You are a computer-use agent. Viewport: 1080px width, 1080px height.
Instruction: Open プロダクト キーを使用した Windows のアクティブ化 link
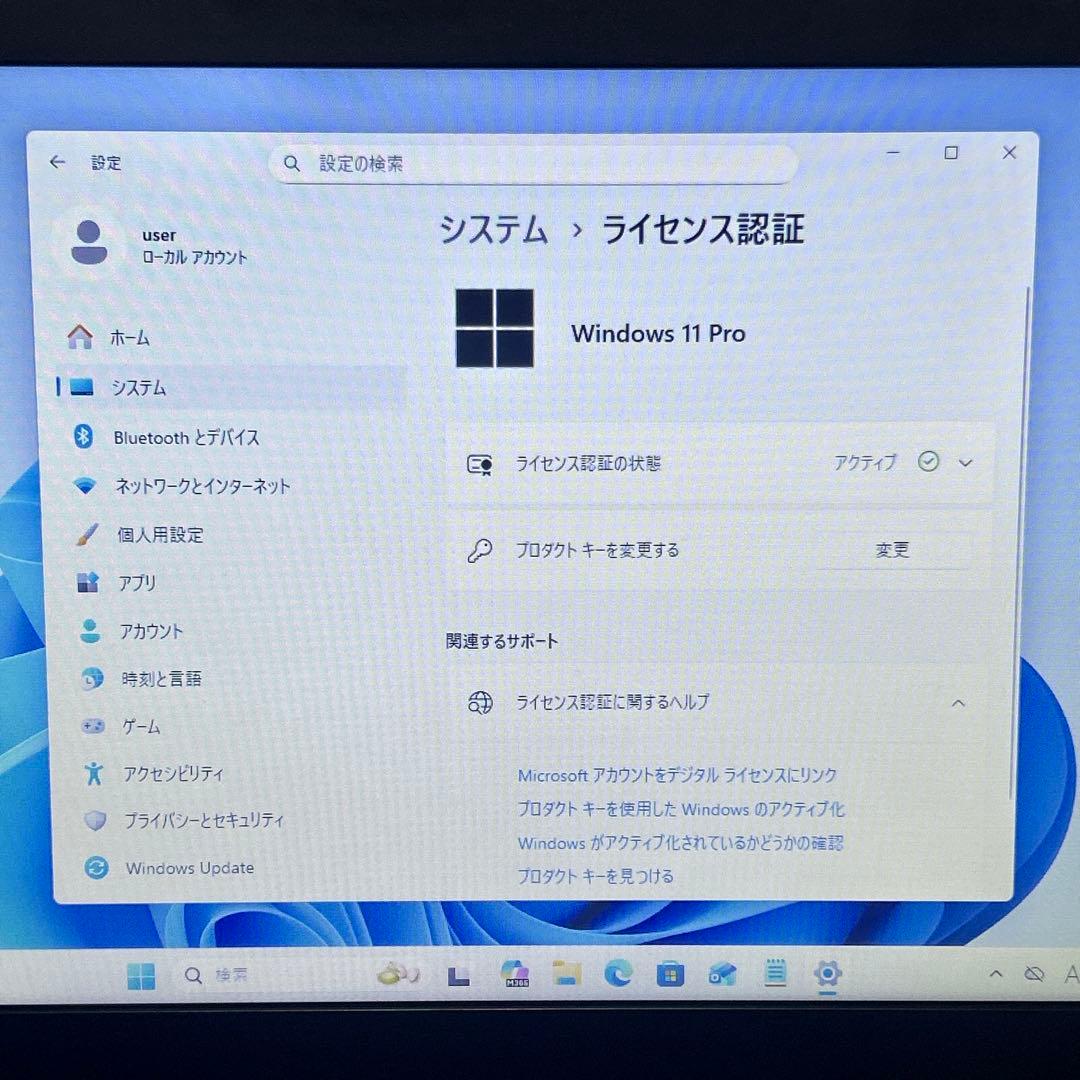(681, 809)
